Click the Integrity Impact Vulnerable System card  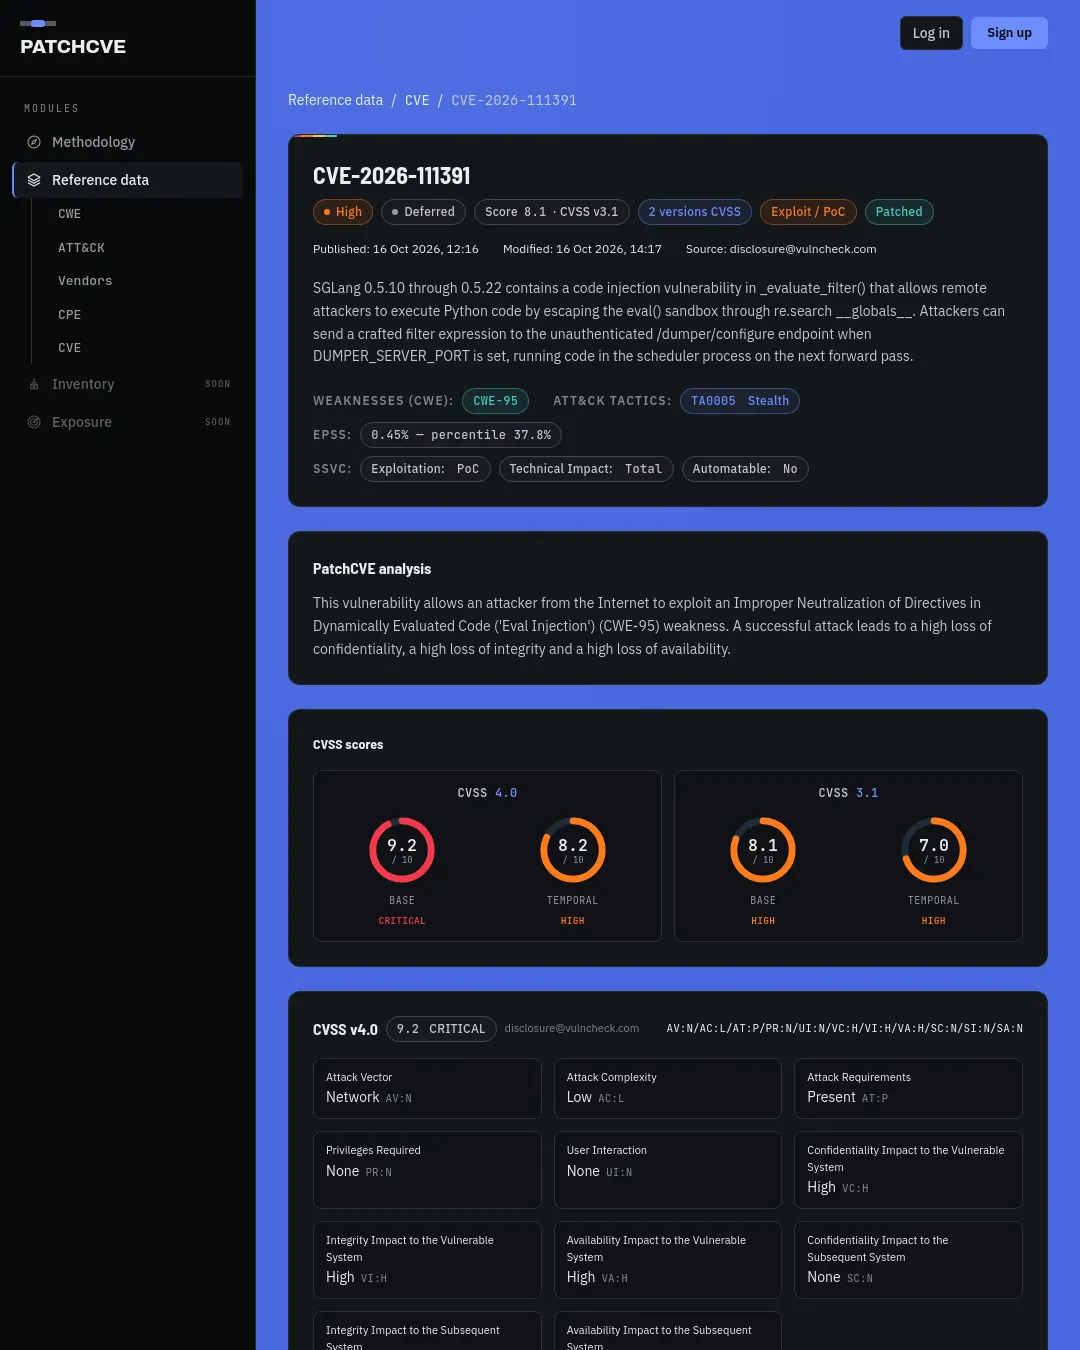[427, 1260]
